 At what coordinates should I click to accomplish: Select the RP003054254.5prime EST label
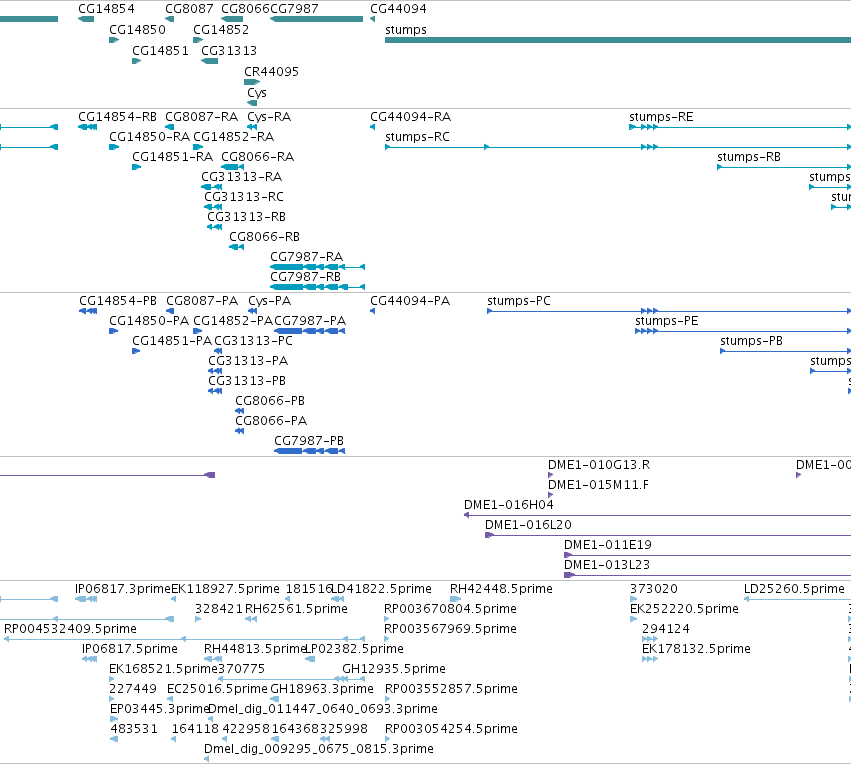(451, 729)
